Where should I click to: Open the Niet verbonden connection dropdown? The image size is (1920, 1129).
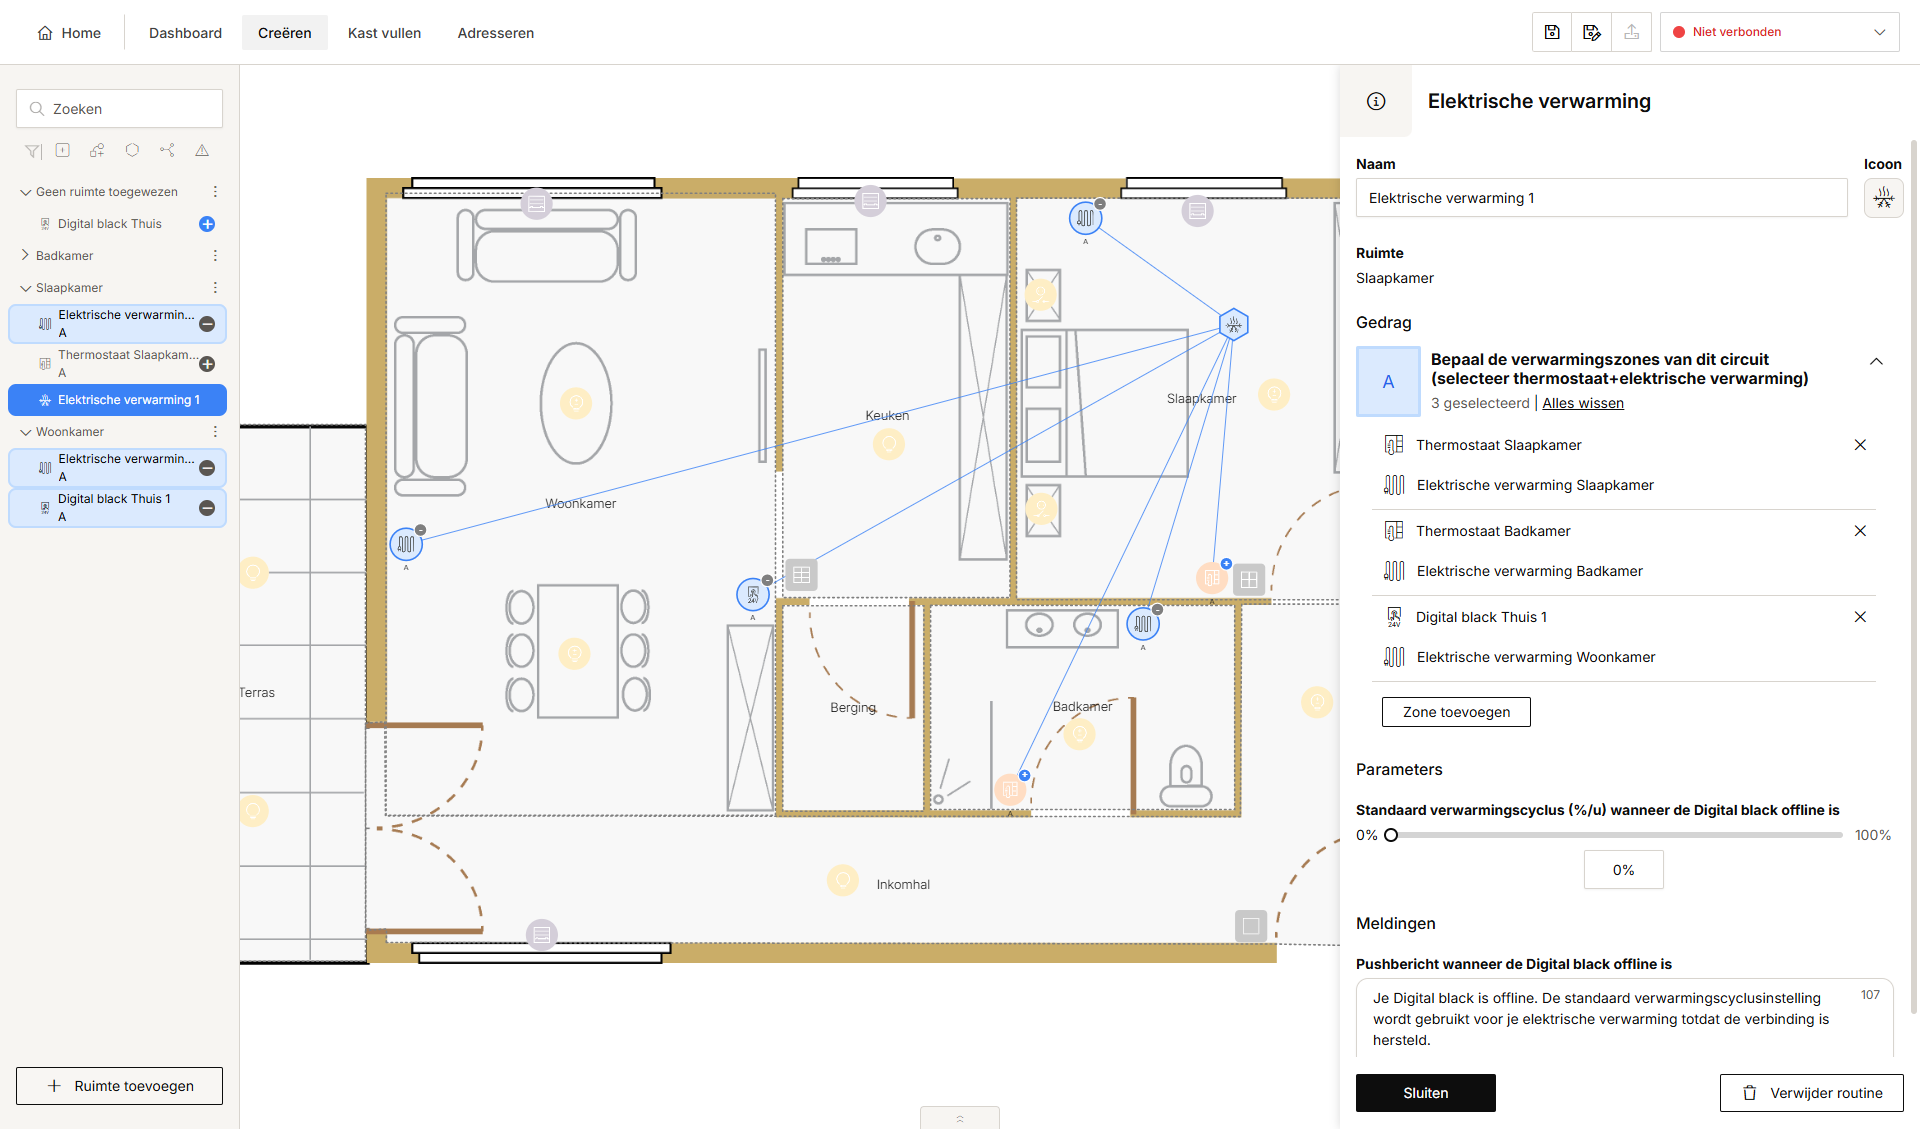coord(1780,32)
